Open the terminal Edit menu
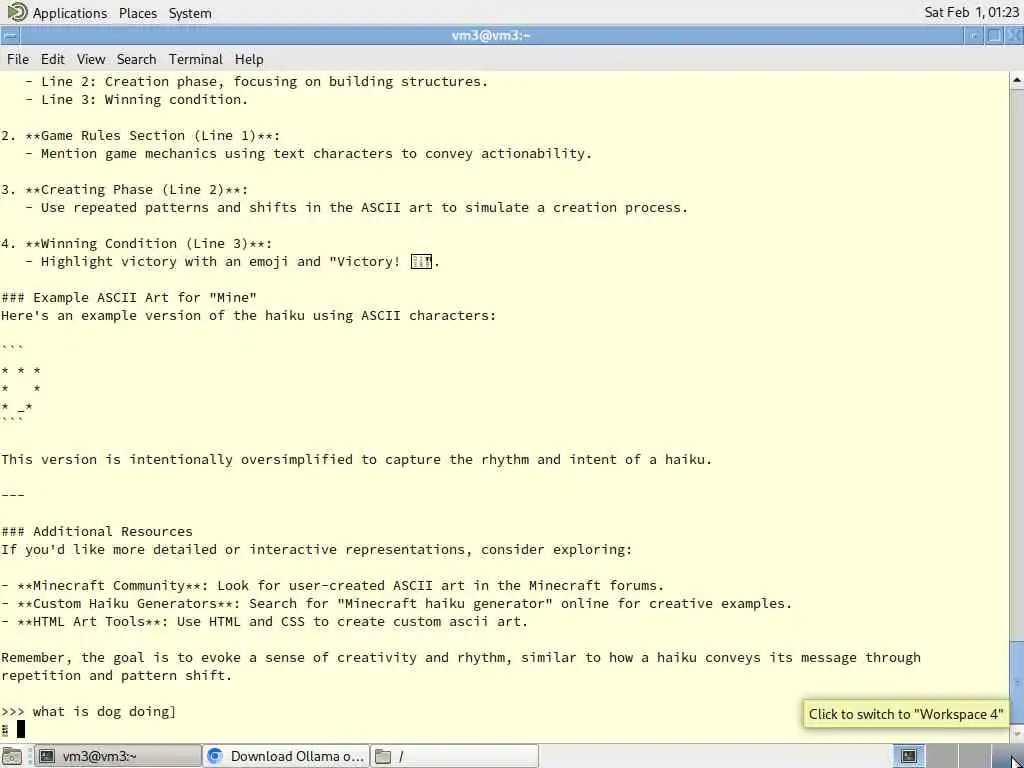The width and height of the screenshot is (1024, 768). pos(52,59)
